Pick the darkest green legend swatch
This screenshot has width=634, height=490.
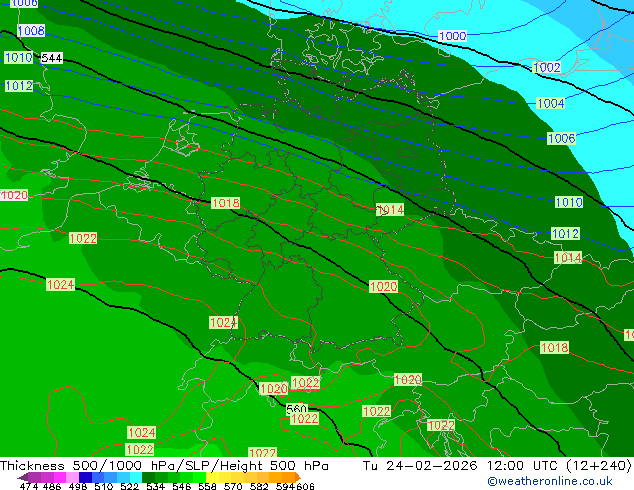[x=148, y=477]
